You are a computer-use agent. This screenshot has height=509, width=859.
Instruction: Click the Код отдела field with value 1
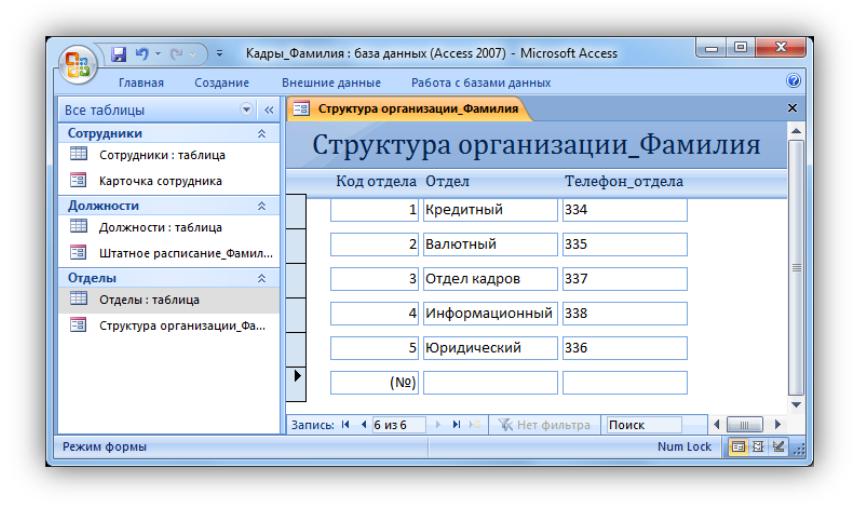pyautogui.click(x=374, y=210)
